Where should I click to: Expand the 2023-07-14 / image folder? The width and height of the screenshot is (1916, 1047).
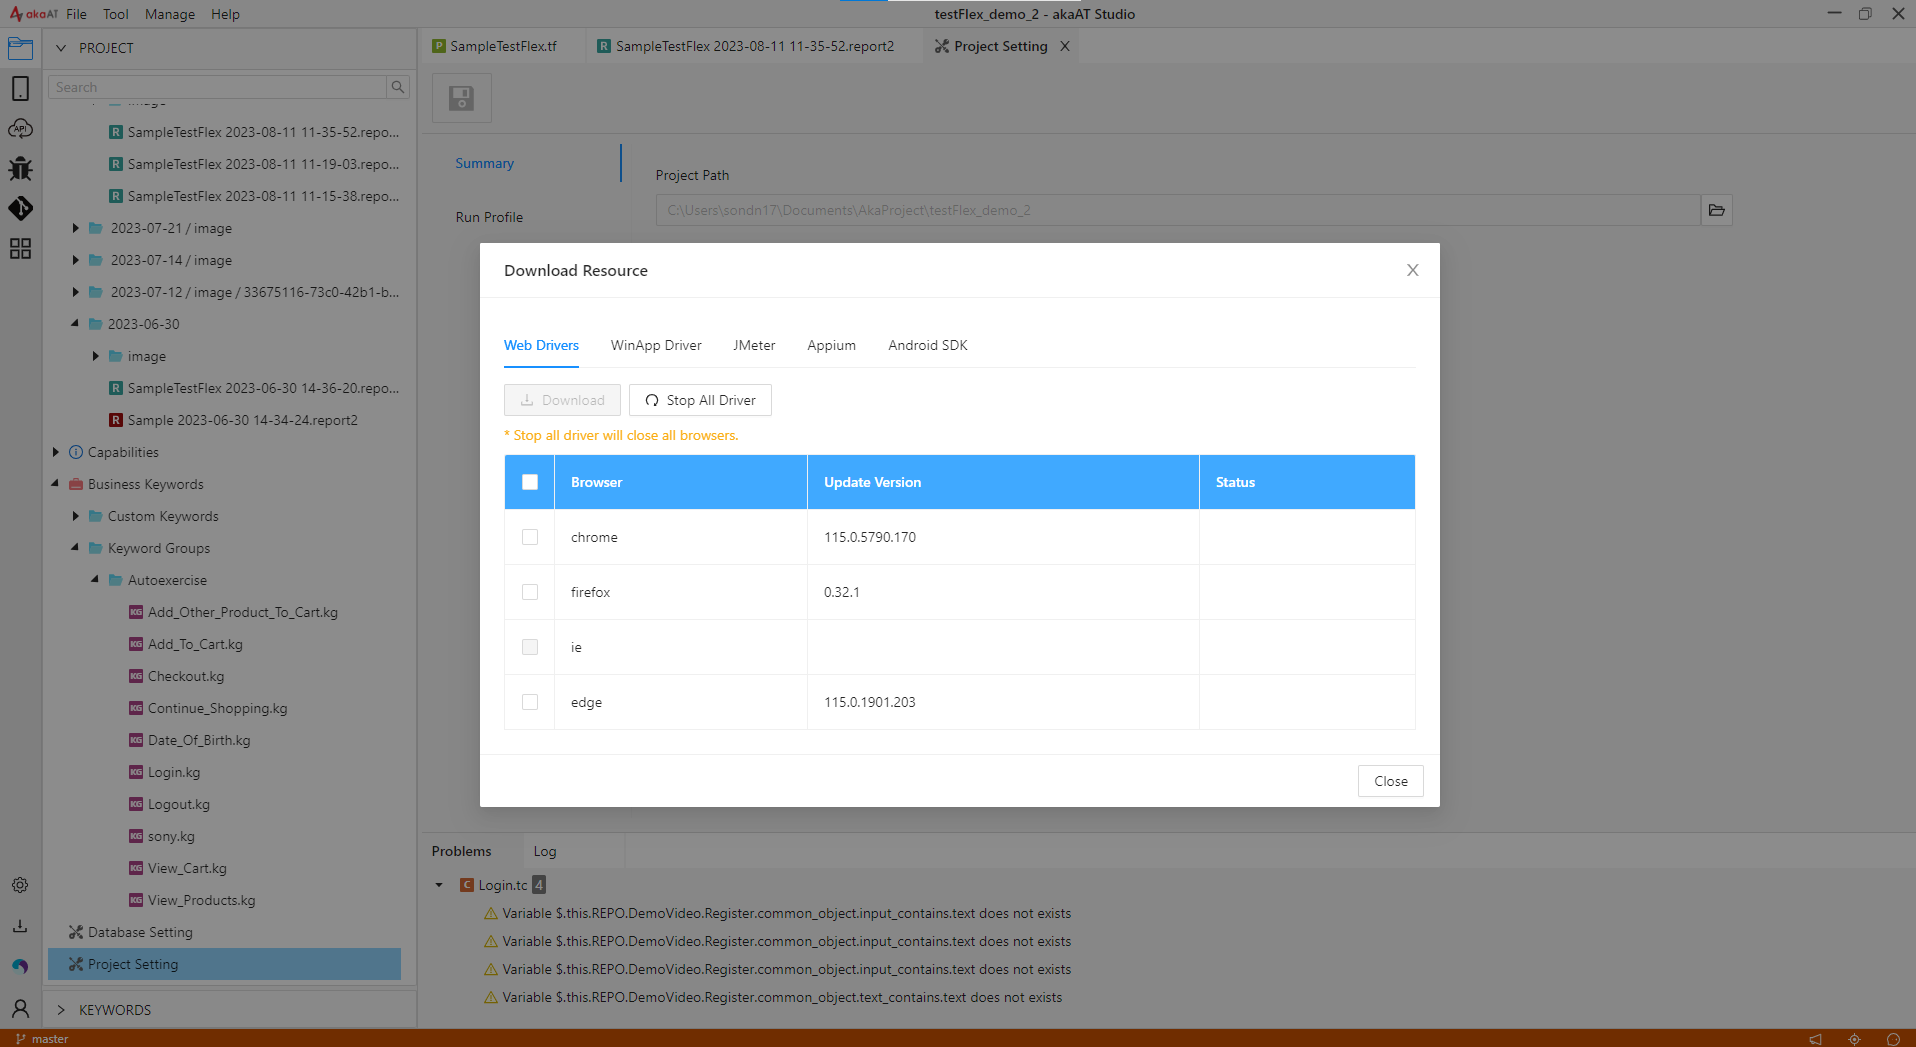tap(75, 260)
